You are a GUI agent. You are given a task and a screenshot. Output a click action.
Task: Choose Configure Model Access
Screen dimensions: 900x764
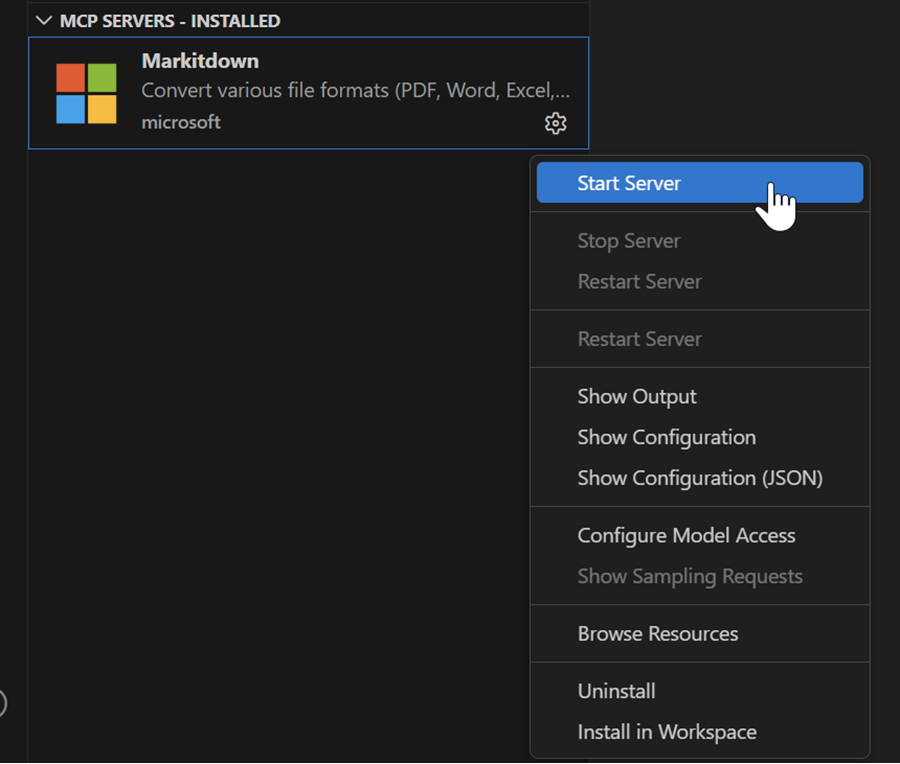(x=686, y=536)
